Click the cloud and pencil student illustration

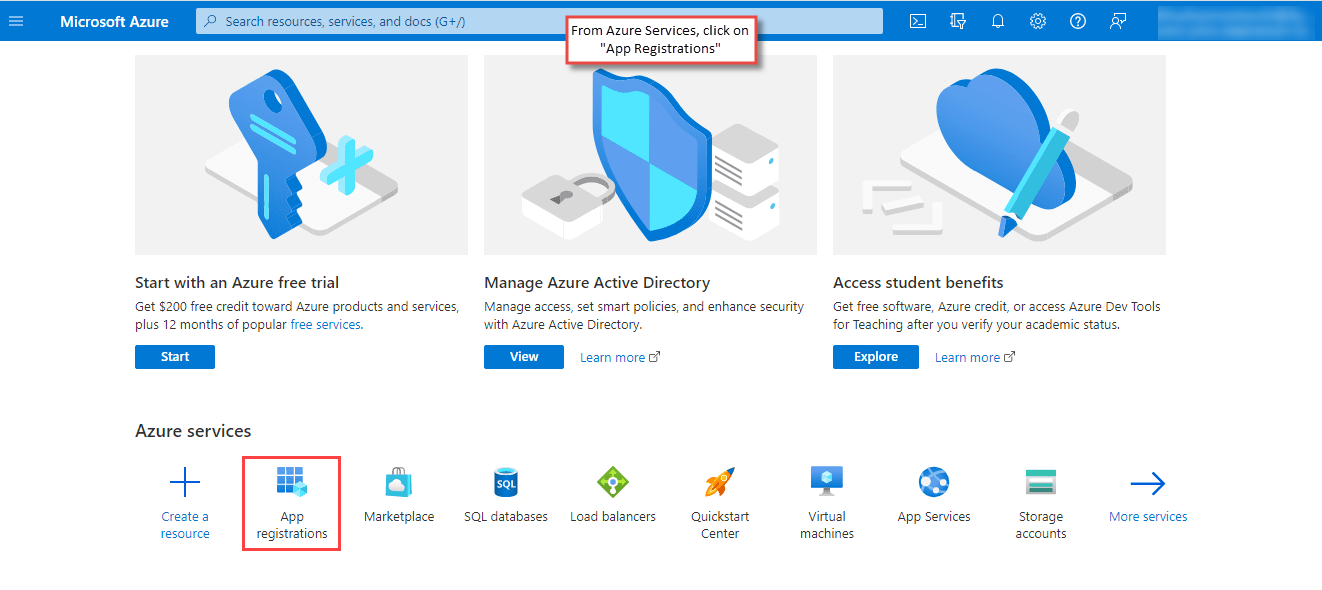(999, 155)
